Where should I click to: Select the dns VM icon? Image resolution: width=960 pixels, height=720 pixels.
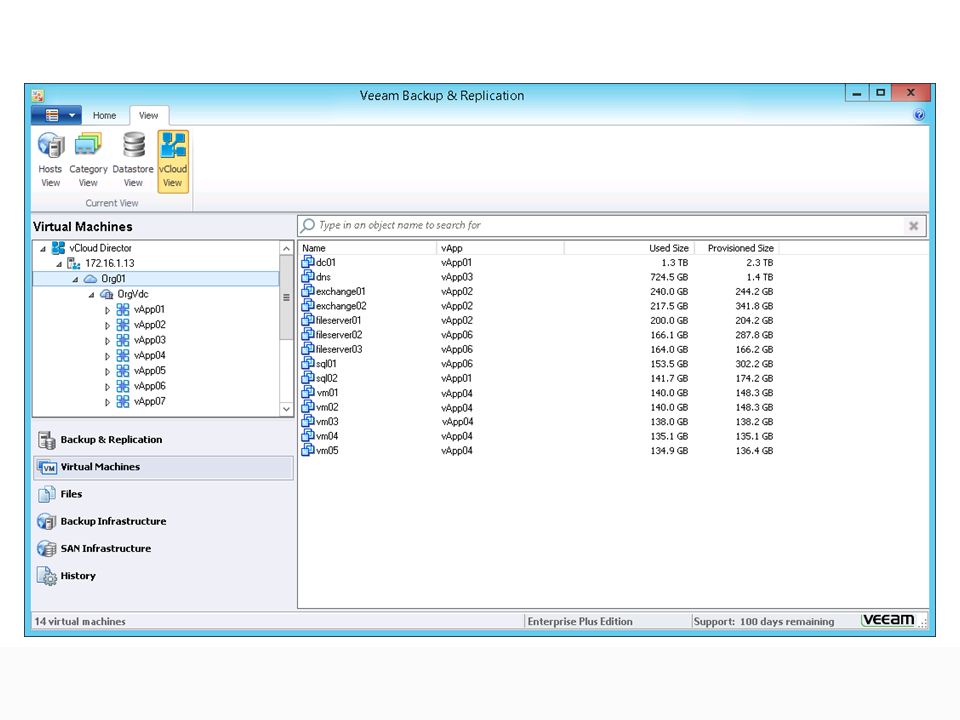click(x=307, y=276)
